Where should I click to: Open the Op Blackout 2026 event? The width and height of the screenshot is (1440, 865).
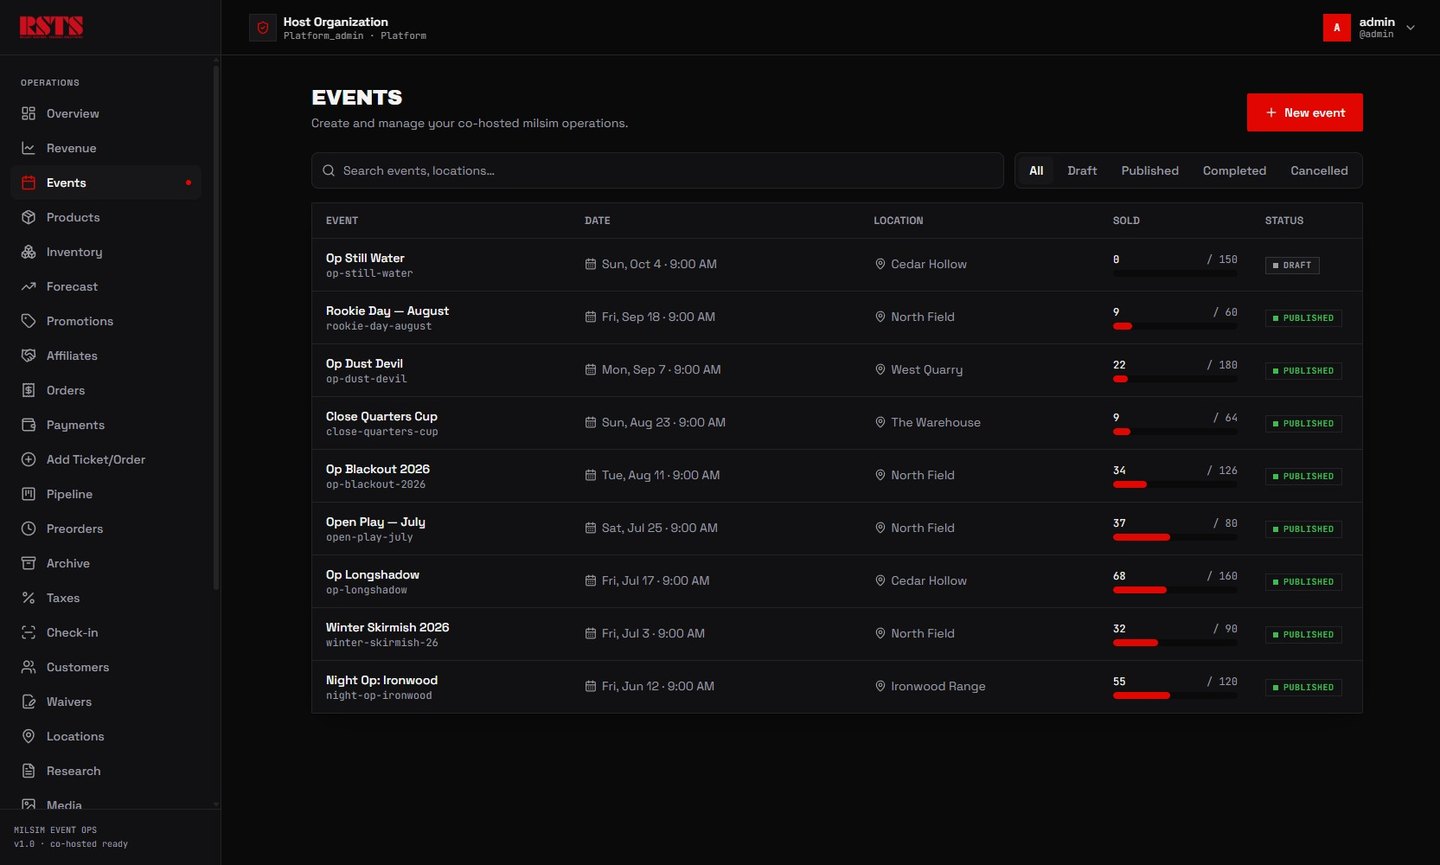coord(377,470)
